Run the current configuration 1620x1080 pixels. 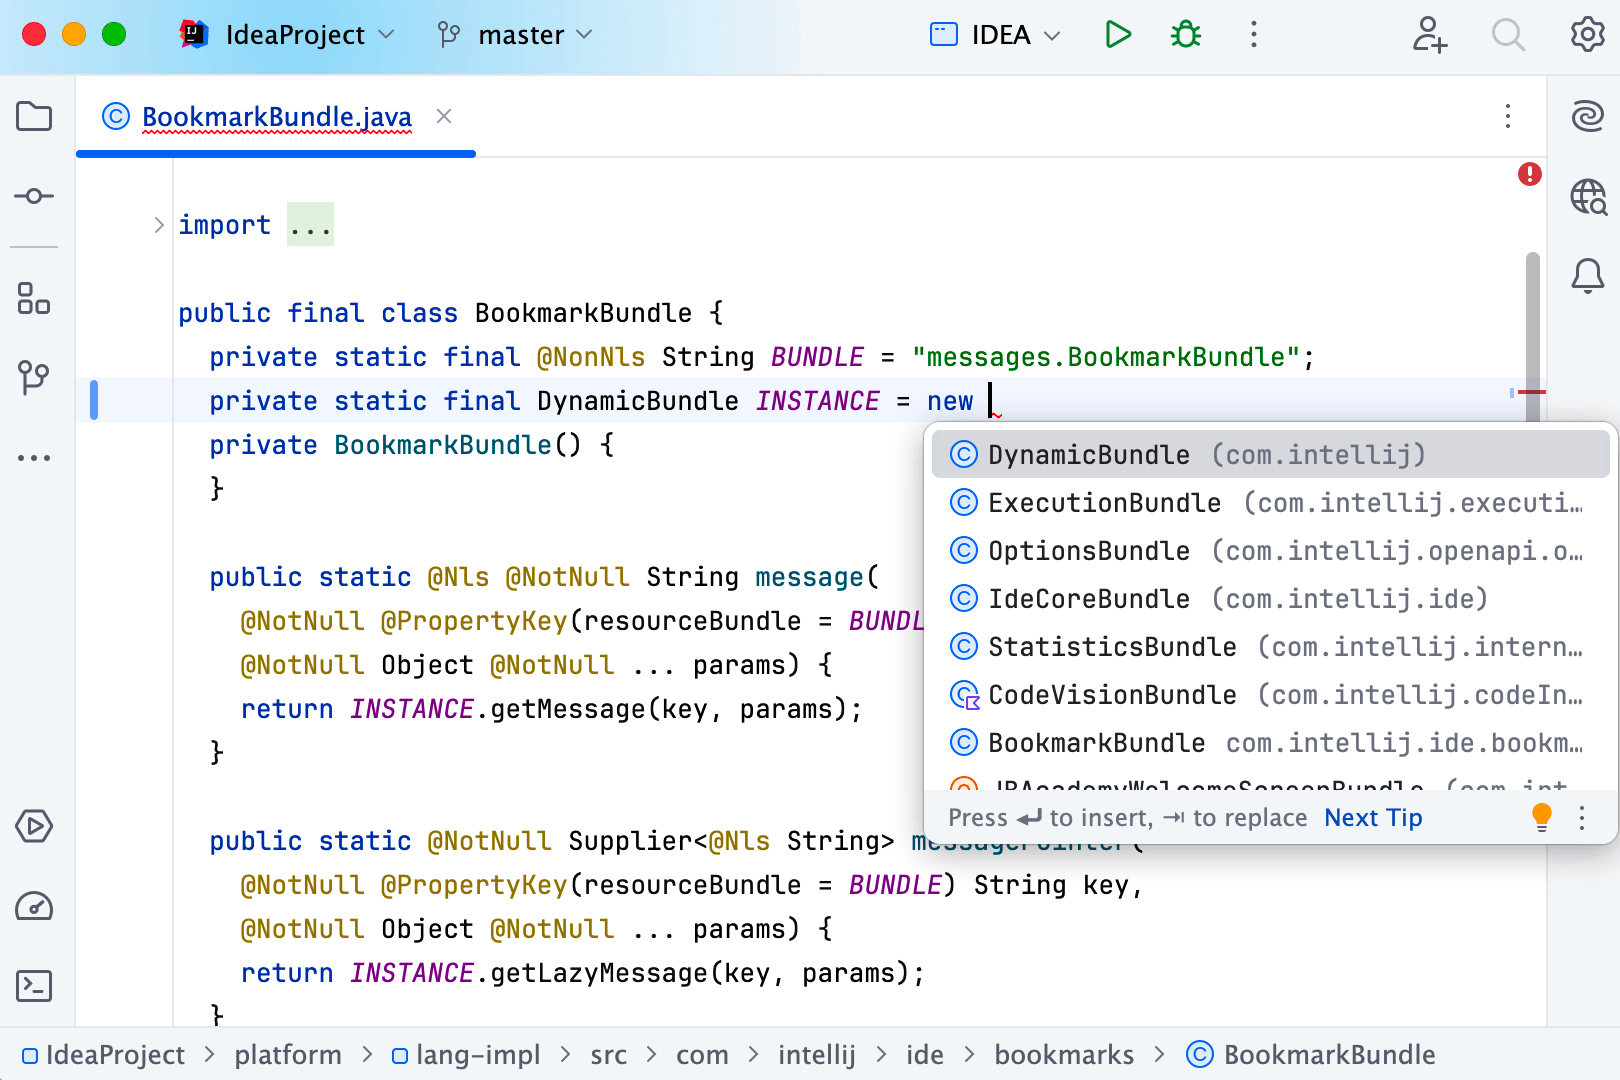click(x=1117, y=34)
